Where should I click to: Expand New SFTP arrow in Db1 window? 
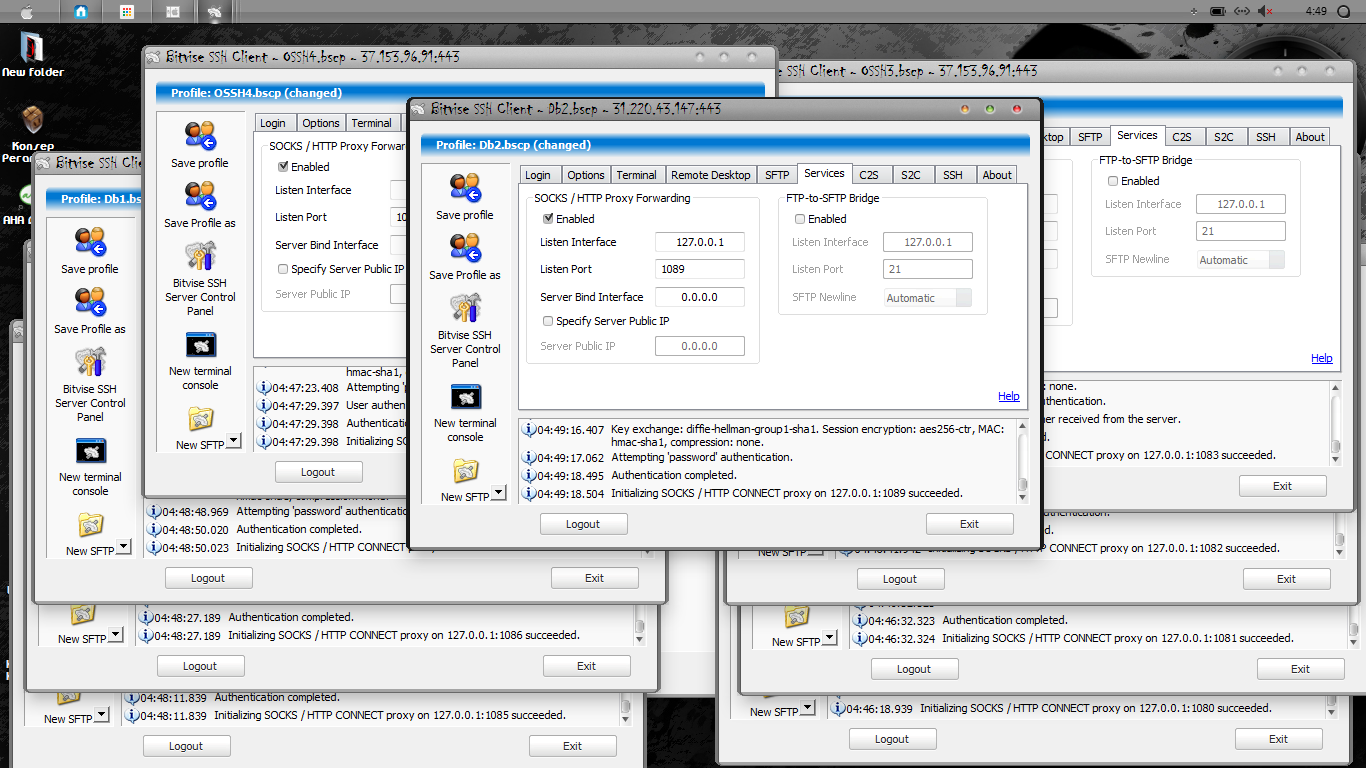tap(124, 546)
